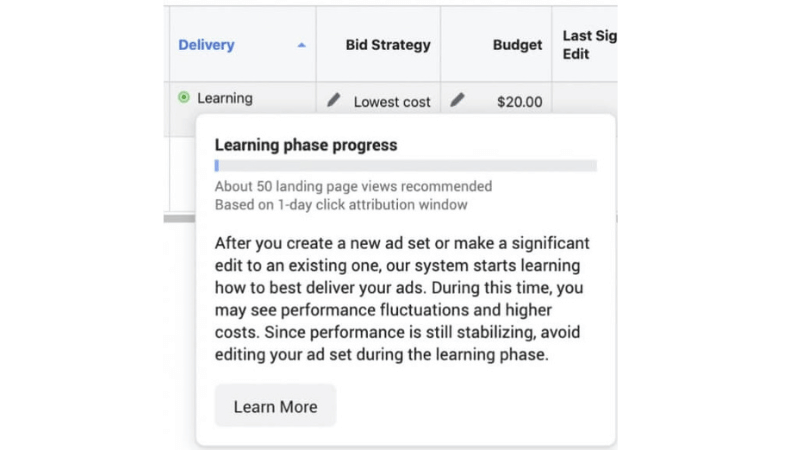Screen dimensions: 800x450
Task: Select the Budget column header
Action: 517,45
